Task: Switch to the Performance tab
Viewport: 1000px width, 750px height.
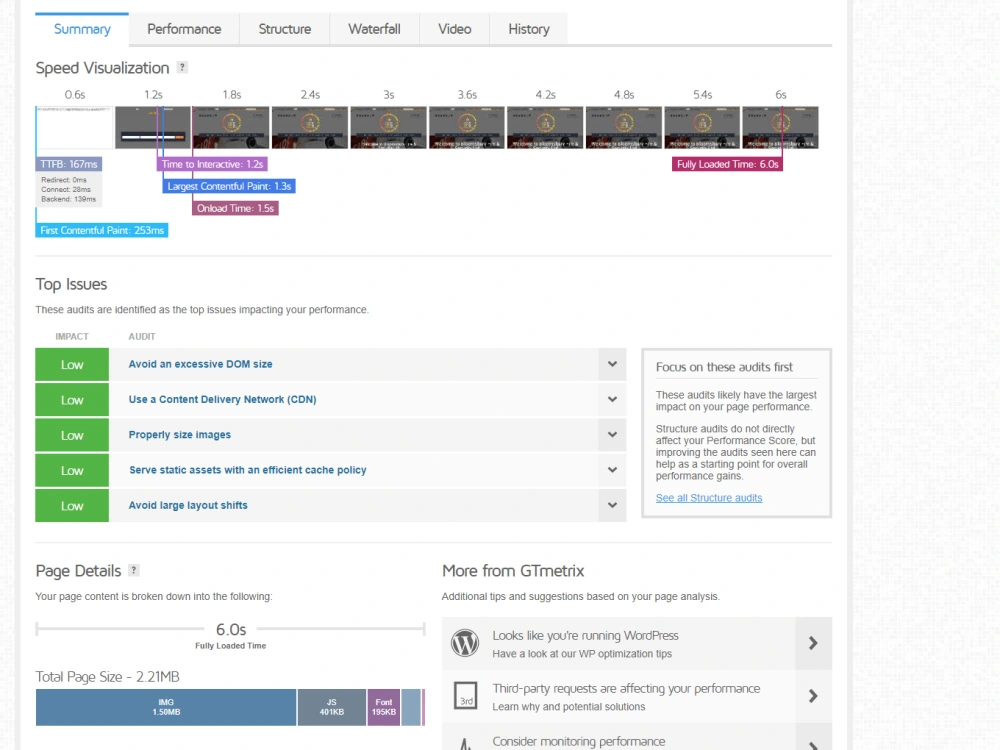Action: (x=184, y=29)
